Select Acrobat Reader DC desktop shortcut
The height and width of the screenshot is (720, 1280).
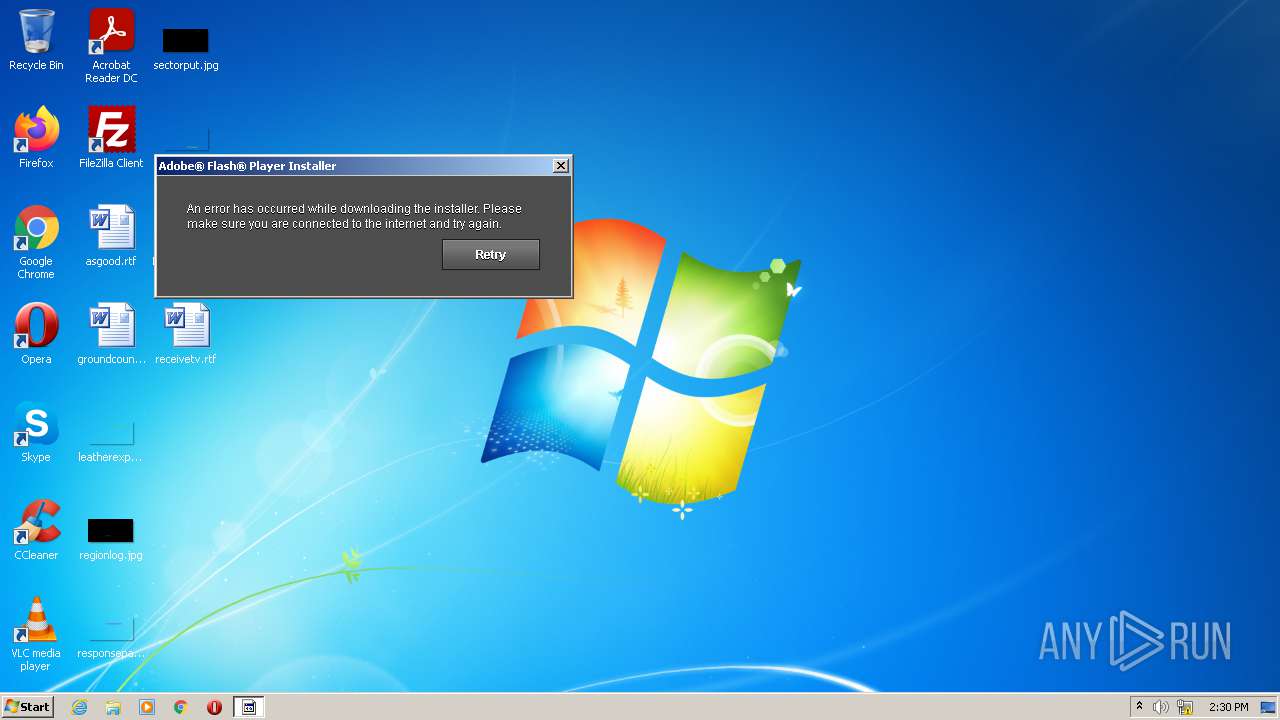point(111,46)
